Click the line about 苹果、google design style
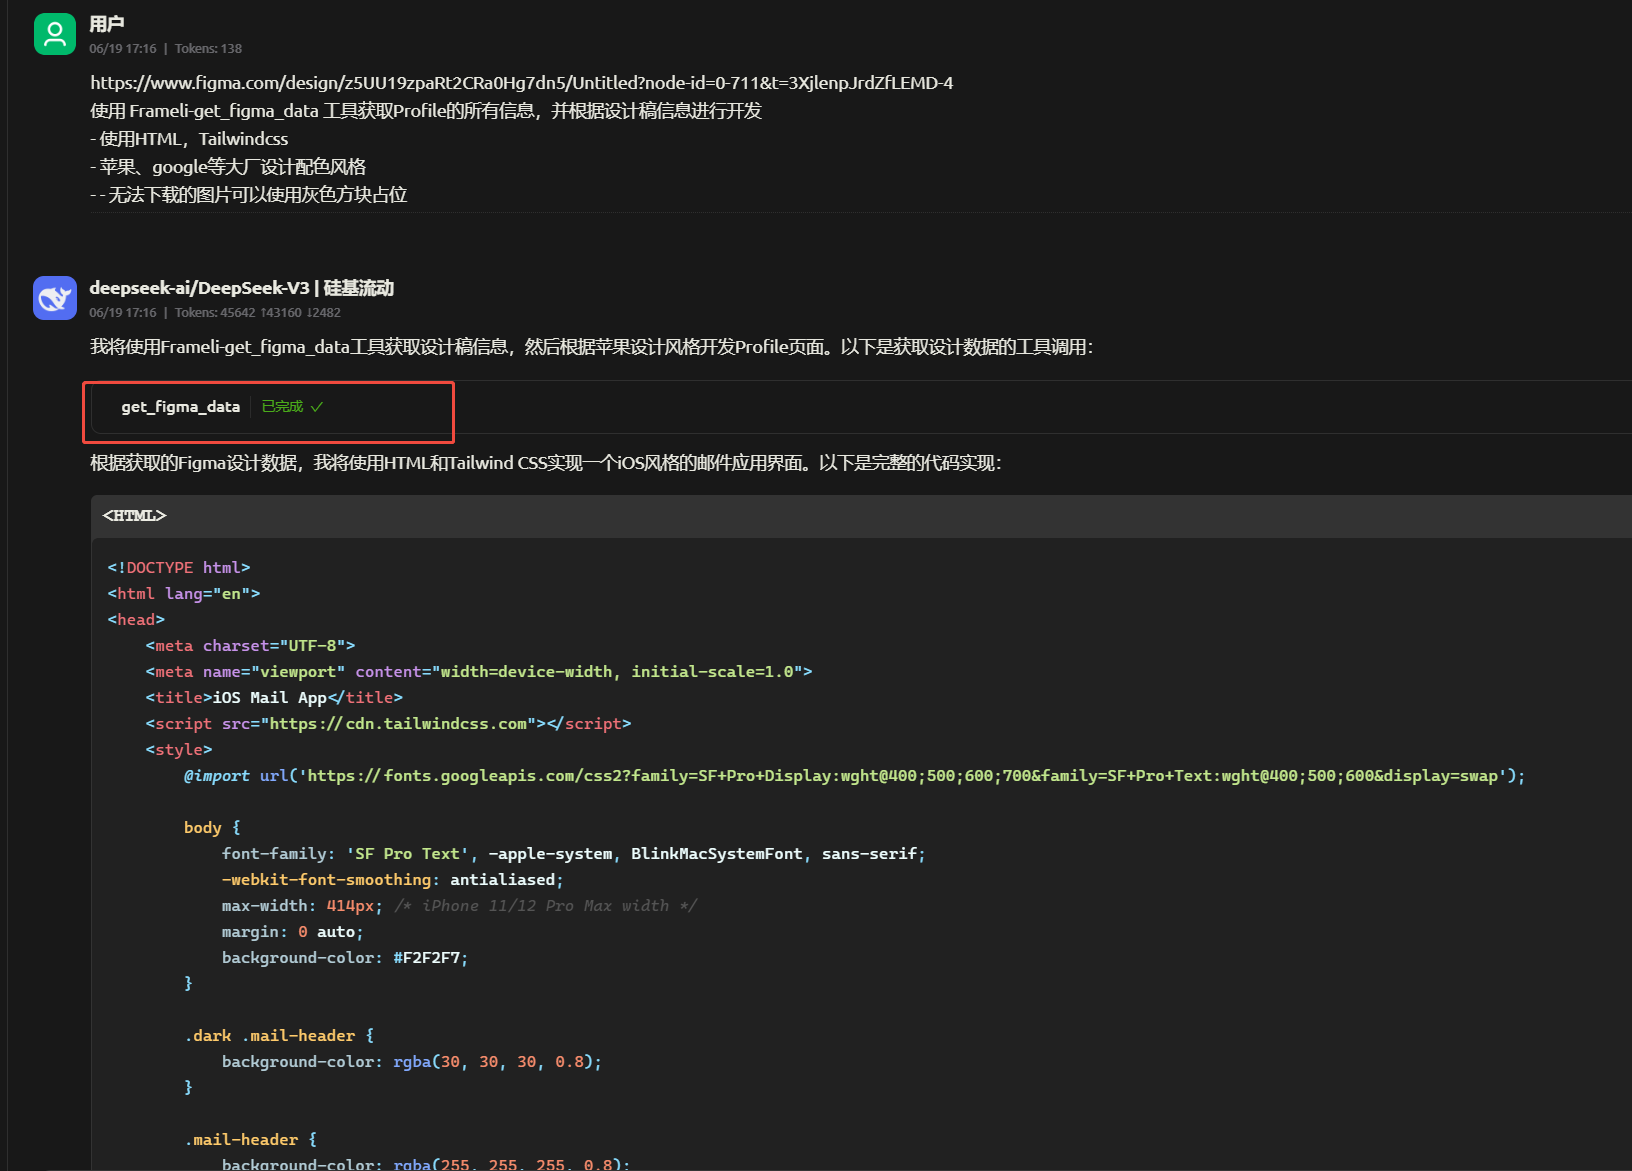Viewport: 1632px width, 1171px height. pos(228,167)
